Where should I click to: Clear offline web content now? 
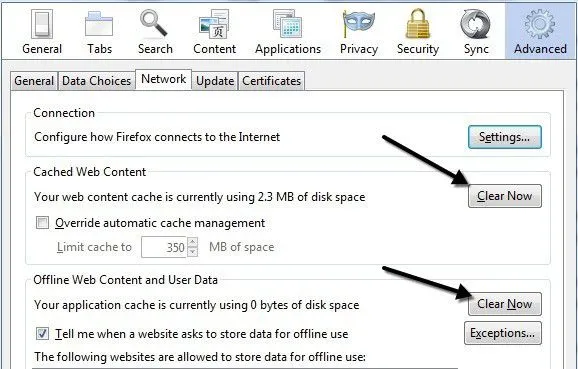tap(505, 304)
